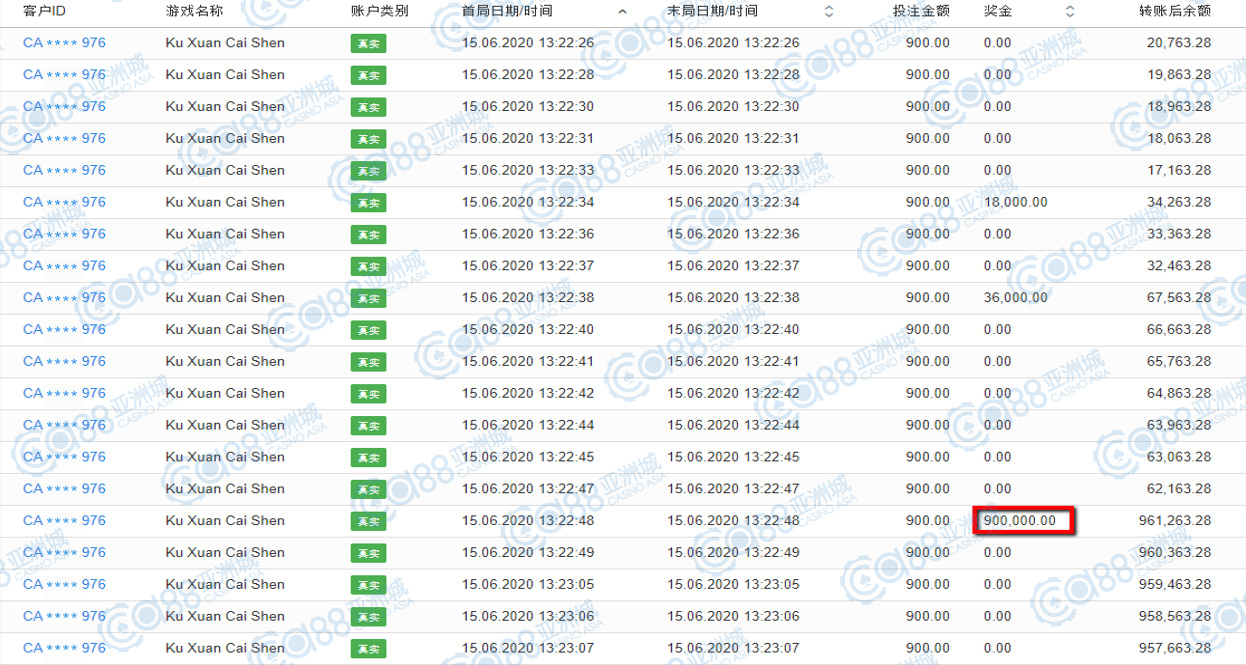The height and width of the screenshot is (665, 1246).
Task: Open customer ID link in the 13:23:05 row
Action: (64, 584)
